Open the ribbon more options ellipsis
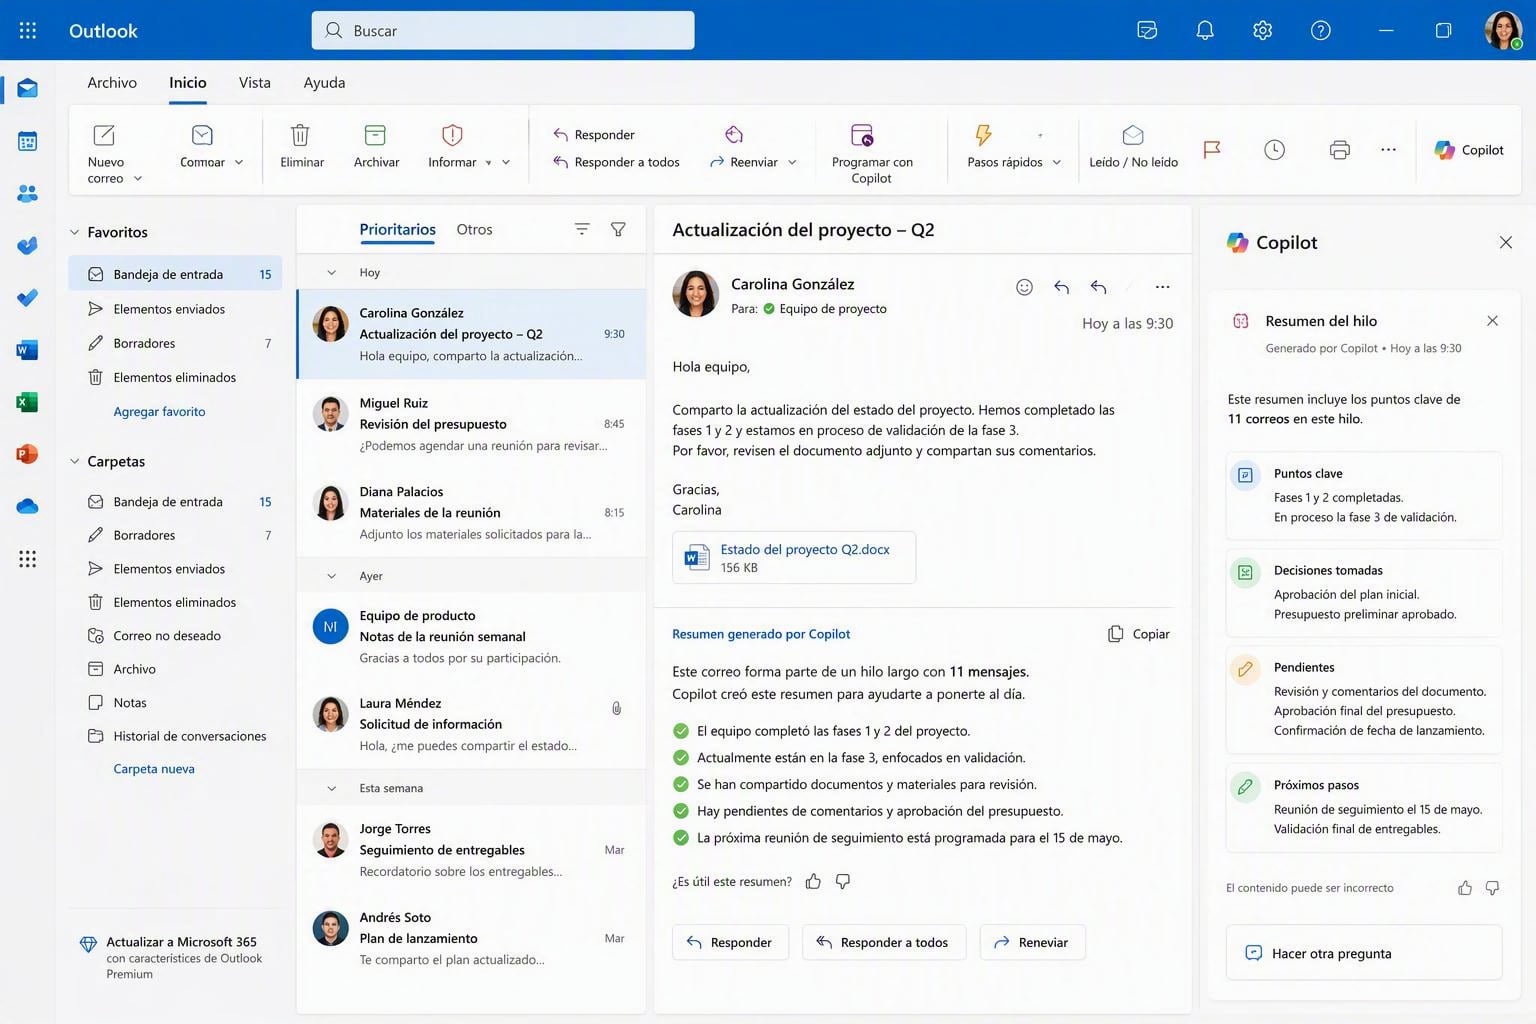This screenshot has width=1536, height=1024. point(1388,150)
